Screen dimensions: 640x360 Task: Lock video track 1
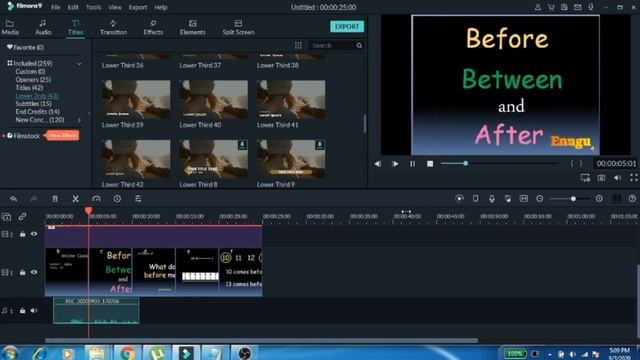22,272
